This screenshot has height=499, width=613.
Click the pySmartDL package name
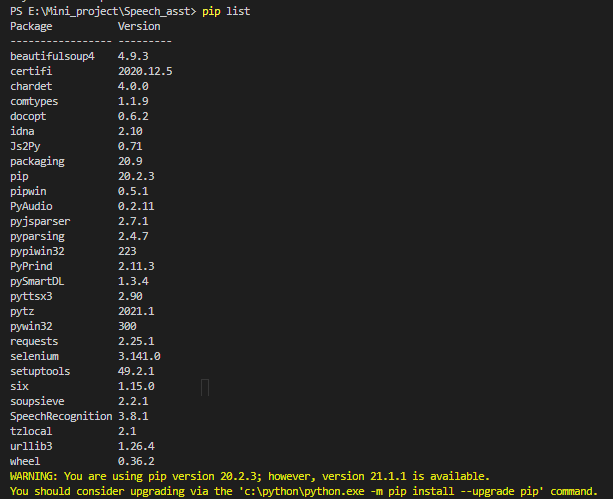(x=37, y=282)
